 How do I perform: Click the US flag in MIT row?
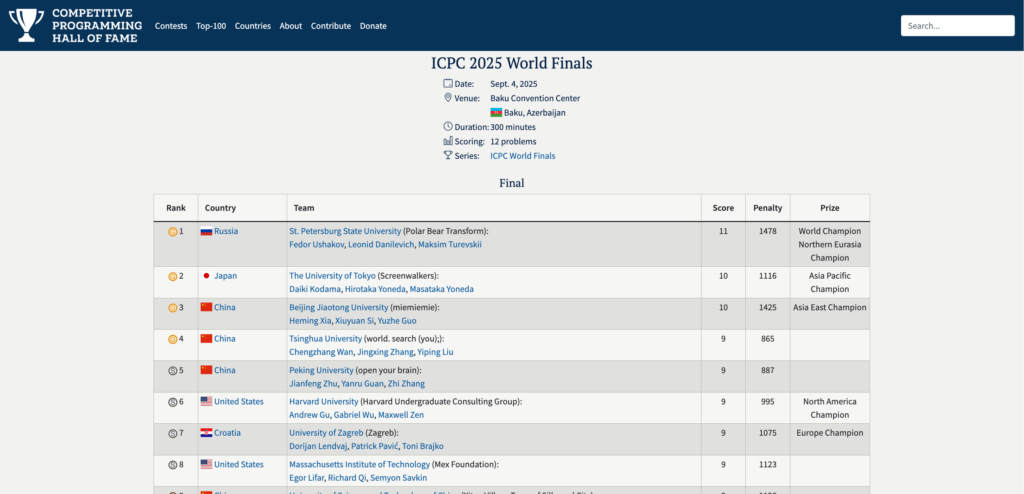[206, 464]
